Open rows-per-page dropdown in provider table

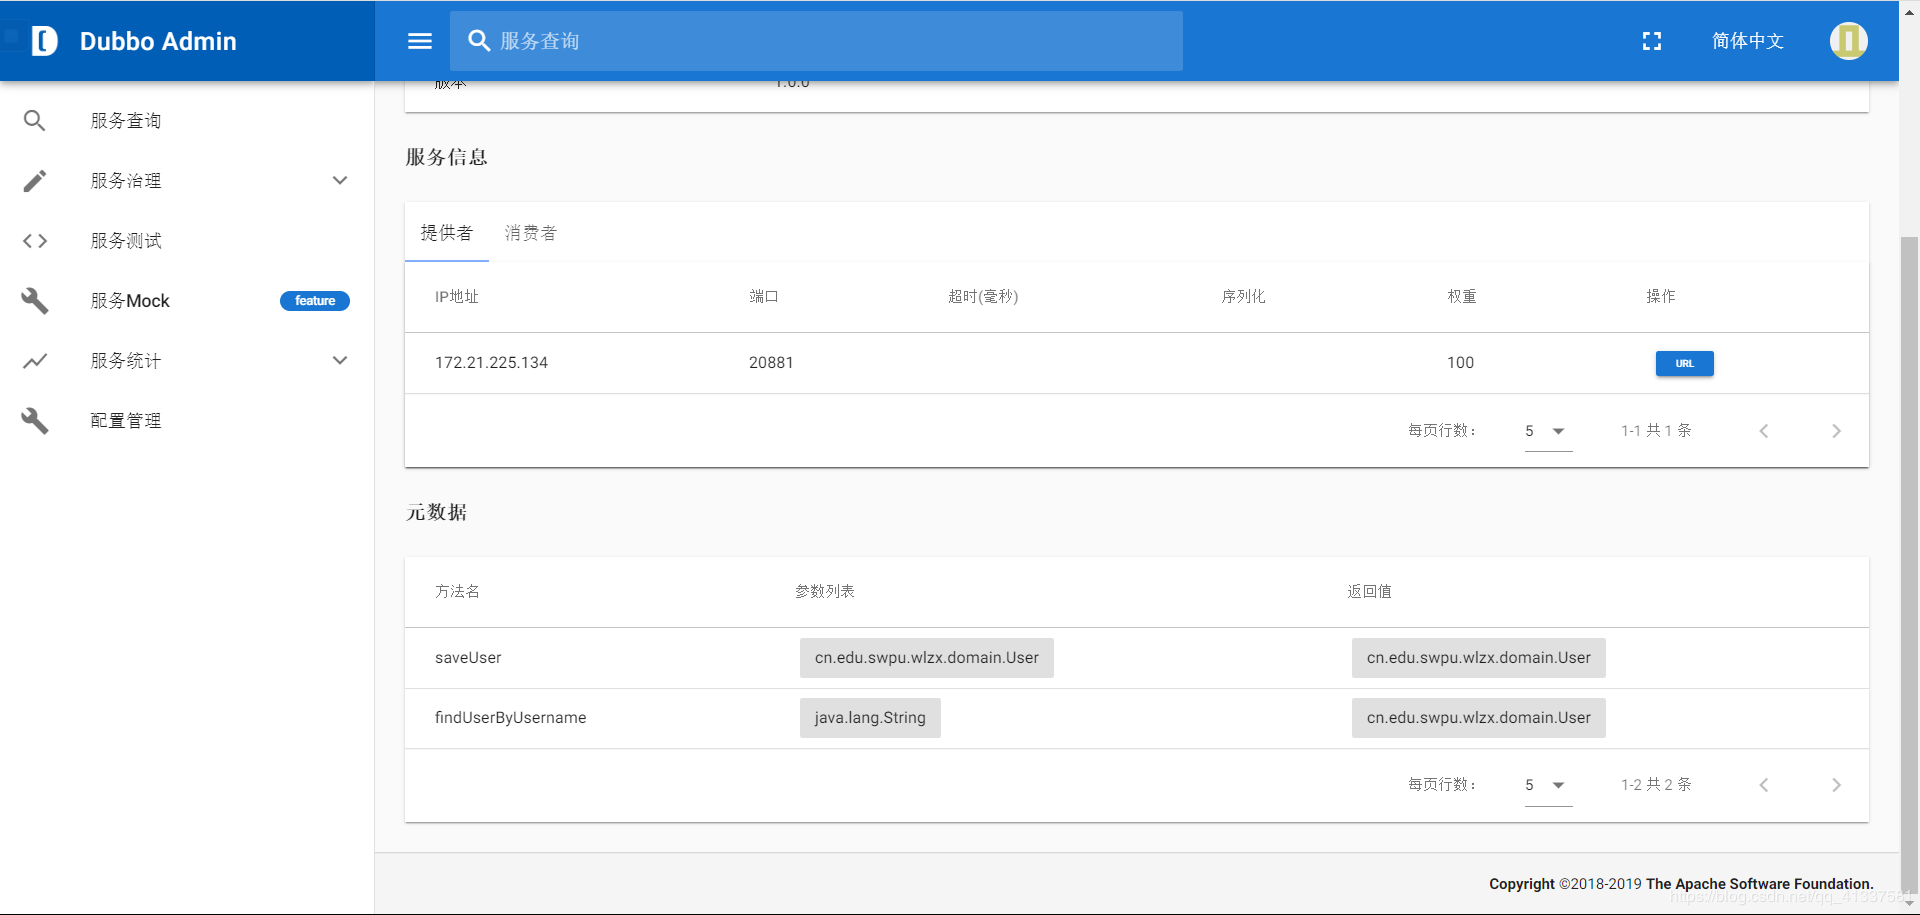(1548, 431)
